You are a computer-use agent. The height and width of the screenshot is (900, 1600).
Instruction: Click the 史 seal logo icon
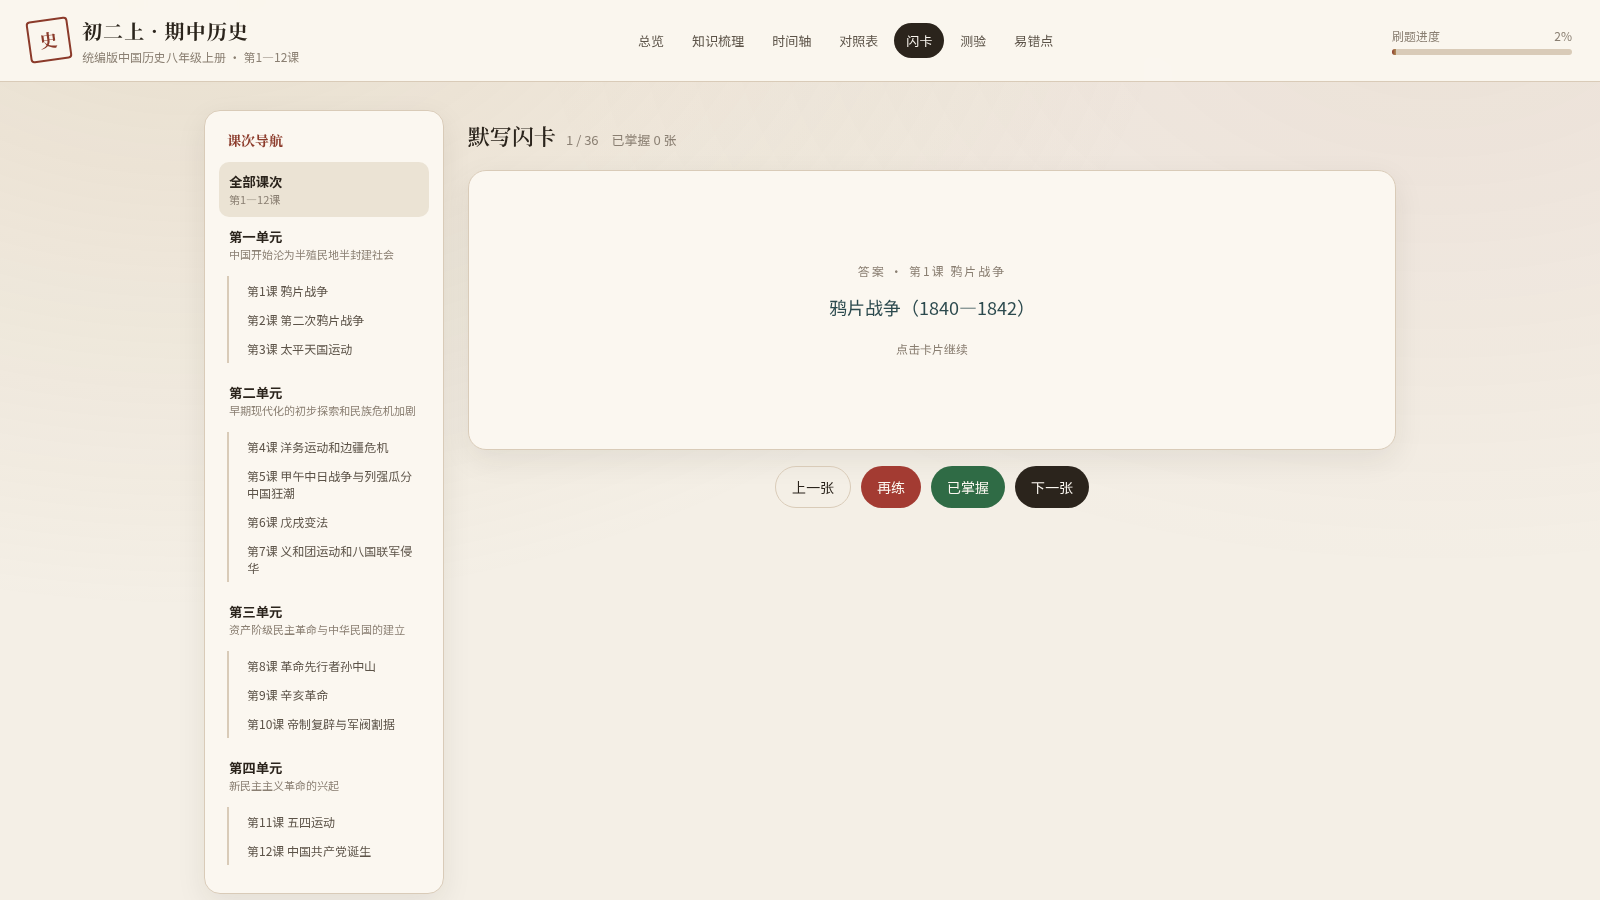[49, 40]
